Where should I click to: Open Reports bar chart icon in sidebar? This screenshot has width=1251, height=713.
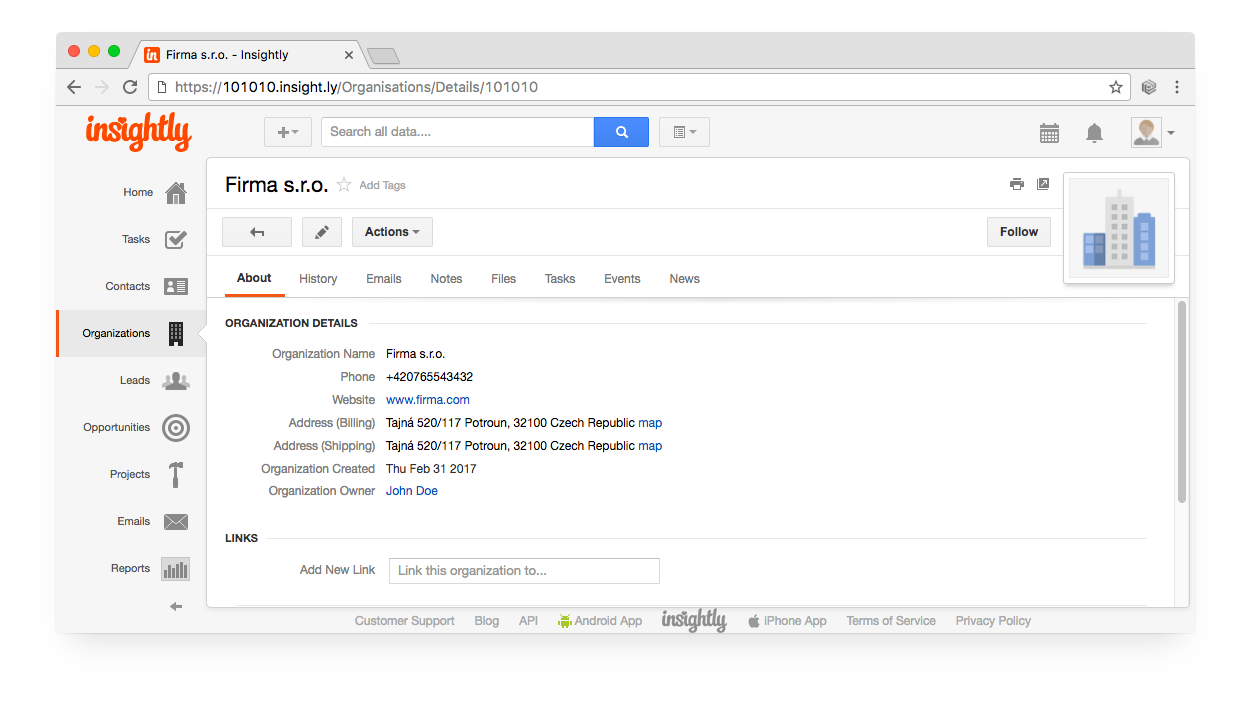tap(176, 569)
